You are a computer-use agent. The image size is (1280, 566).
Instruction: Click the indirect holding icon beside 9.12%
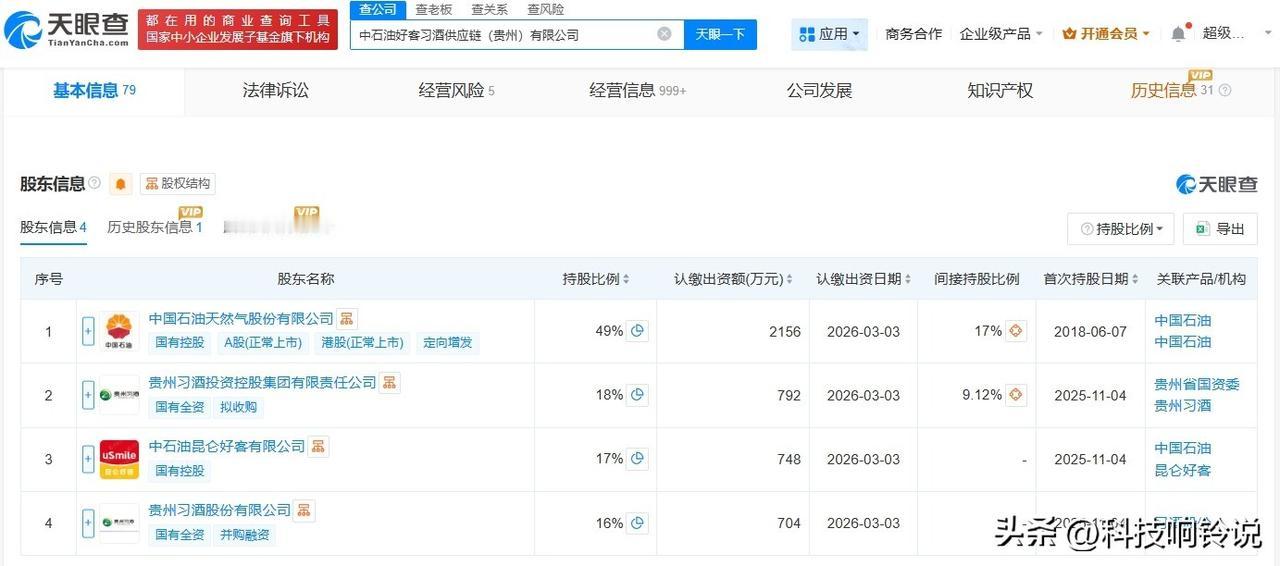tap(1016, 395)
